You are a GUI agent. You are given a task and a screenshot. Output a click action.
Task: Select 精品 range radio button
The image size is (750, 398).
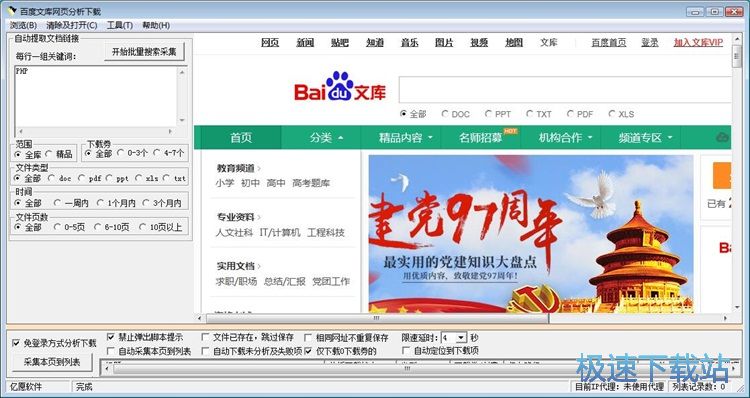pos(48,154)
